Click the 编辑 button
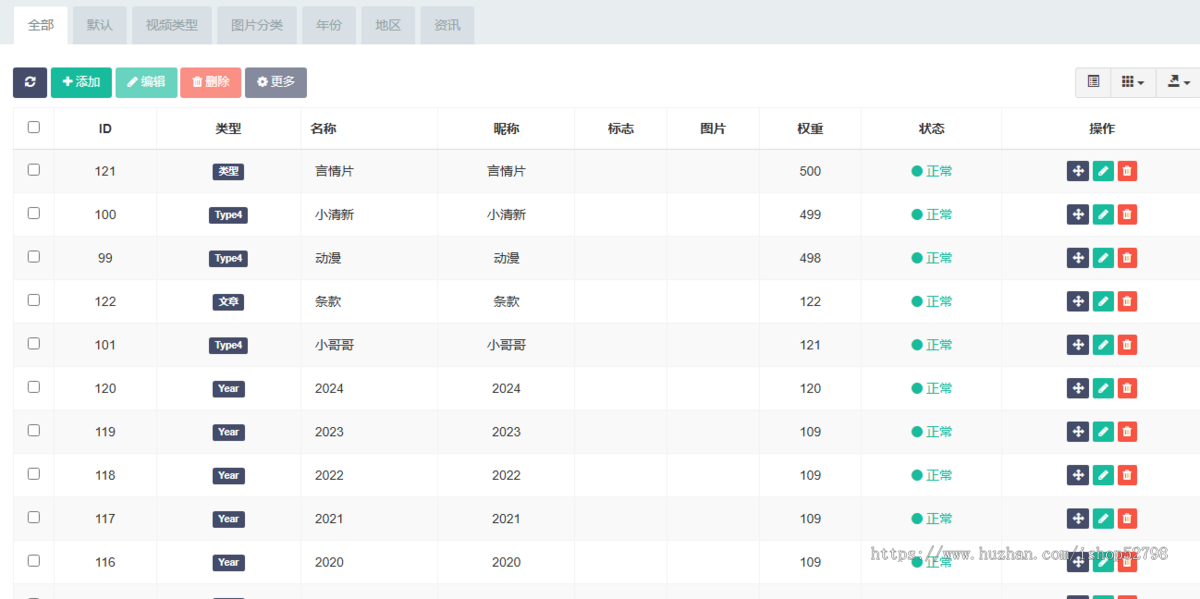This screenshot has height=599, width=1200. [x=146, y=82]
